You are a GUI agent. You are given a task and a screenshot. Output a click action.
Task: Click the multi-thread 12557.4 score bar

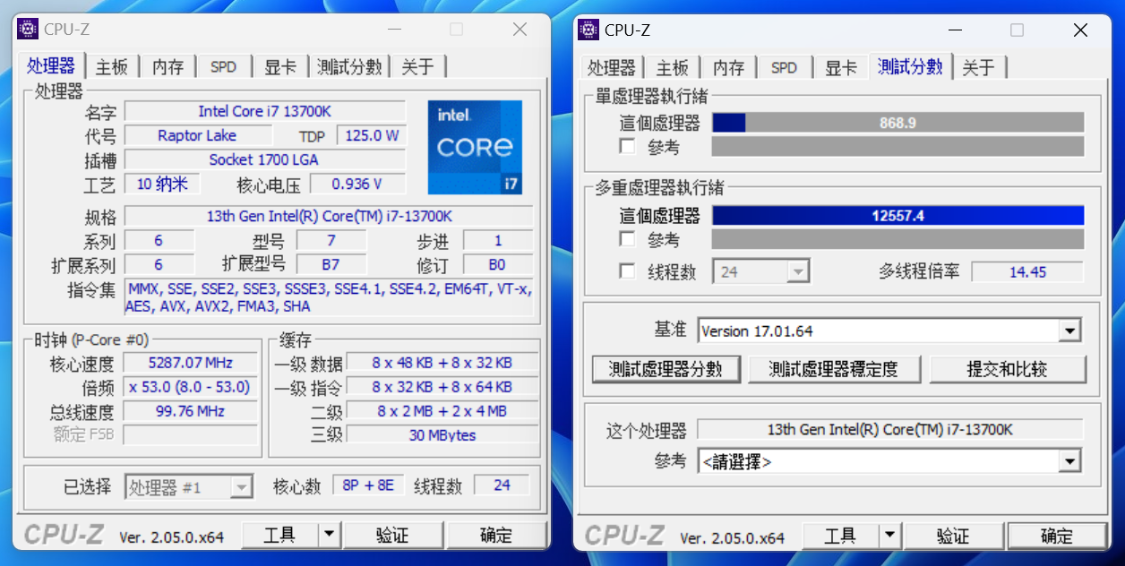point(898,215)
